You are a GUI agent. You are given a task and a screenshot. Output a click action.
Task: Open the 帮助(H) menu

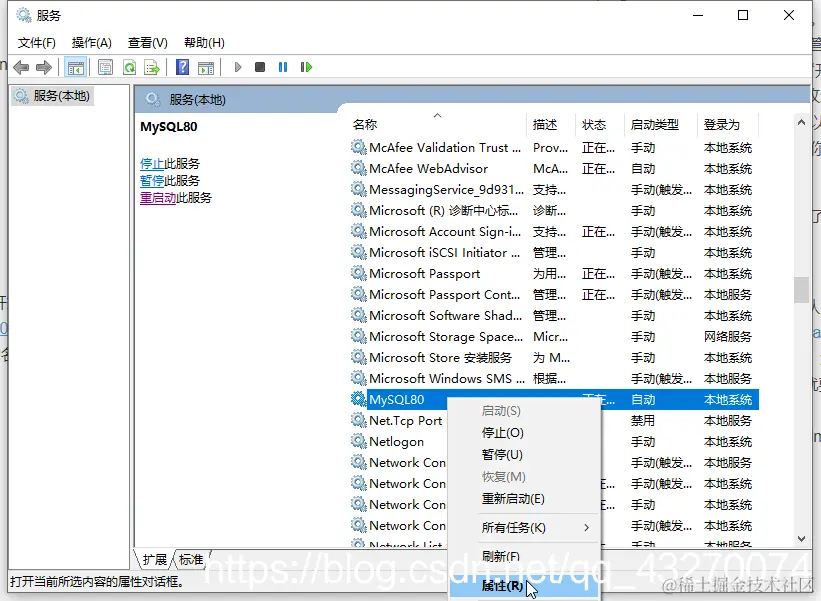tap(204, 43)
